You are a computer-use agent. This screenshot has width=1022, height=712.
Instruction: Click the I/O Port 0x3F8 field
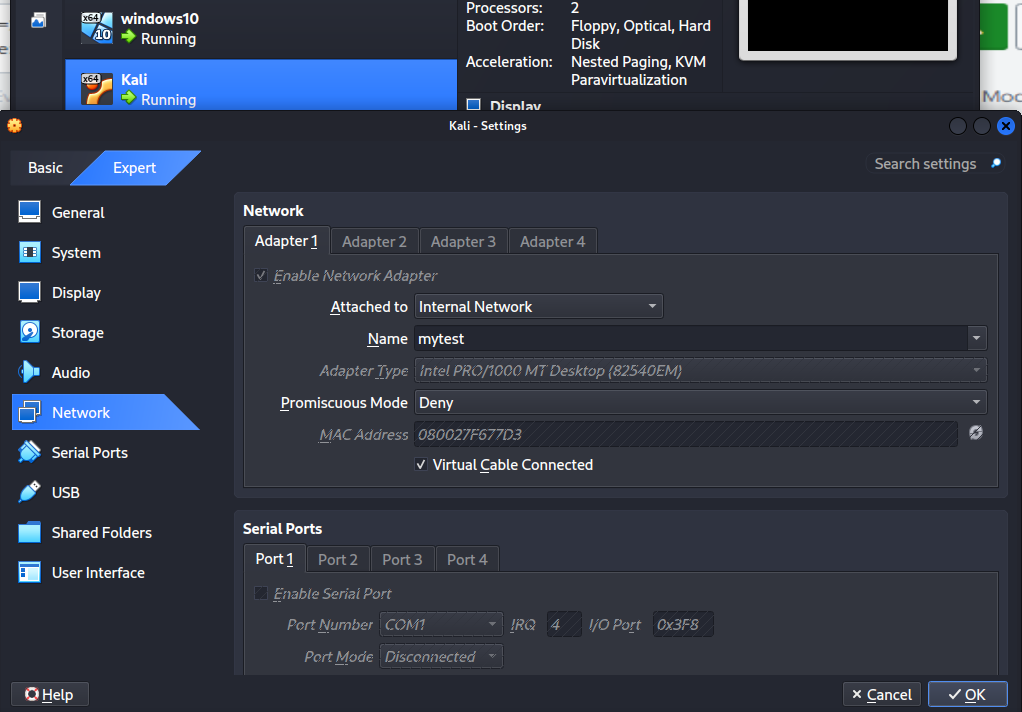(683, 624)
